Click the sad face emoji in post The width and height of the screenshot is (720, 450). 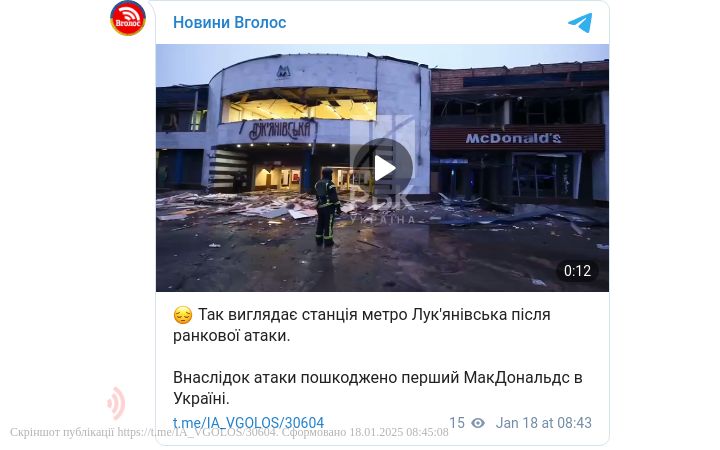point(182,315)
